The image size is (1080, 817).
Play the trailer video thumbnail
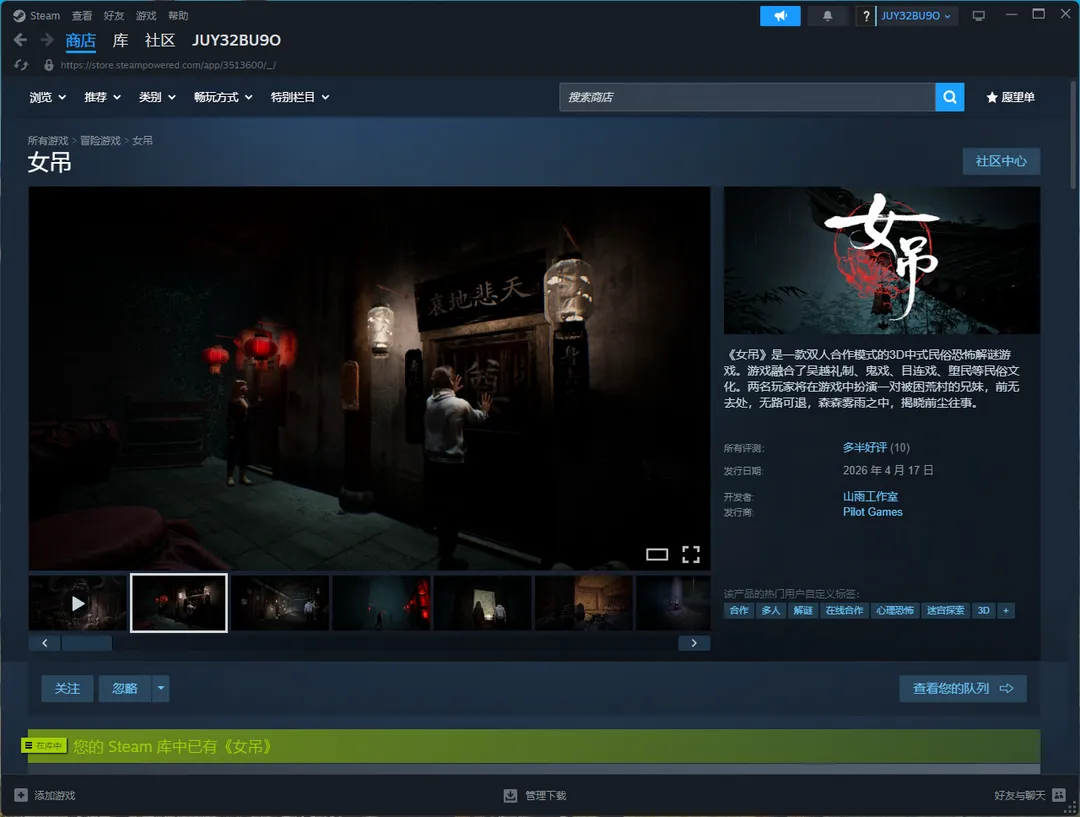[78, 603]
